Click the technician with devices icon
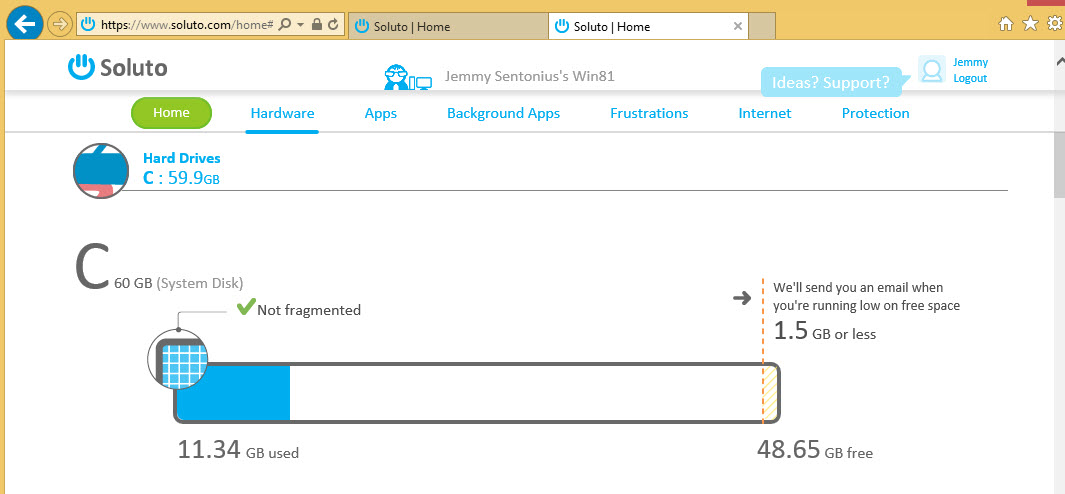The image size is (1065, 494). click(x=408, y=77)
